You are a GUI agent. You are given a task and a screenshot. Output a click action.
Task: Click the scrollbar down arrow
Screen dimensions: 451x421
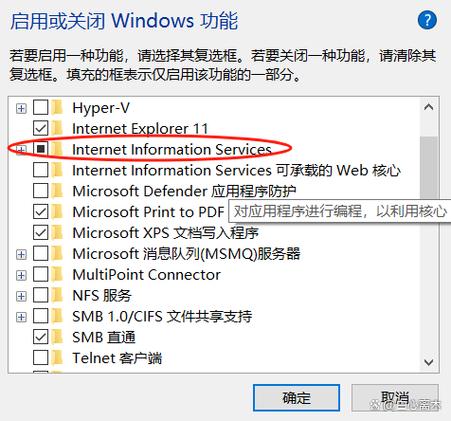coord(429,362)
